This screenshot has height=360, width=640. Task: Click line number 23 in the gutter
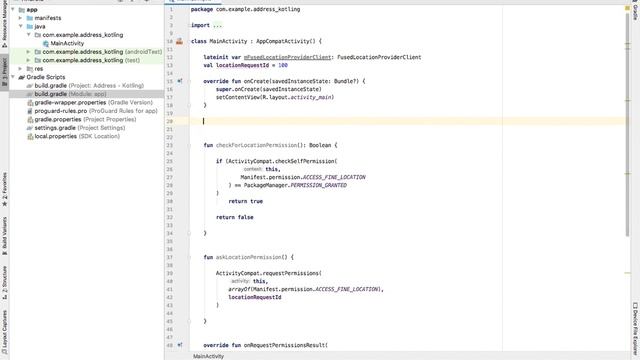click(x=169, y=145)
